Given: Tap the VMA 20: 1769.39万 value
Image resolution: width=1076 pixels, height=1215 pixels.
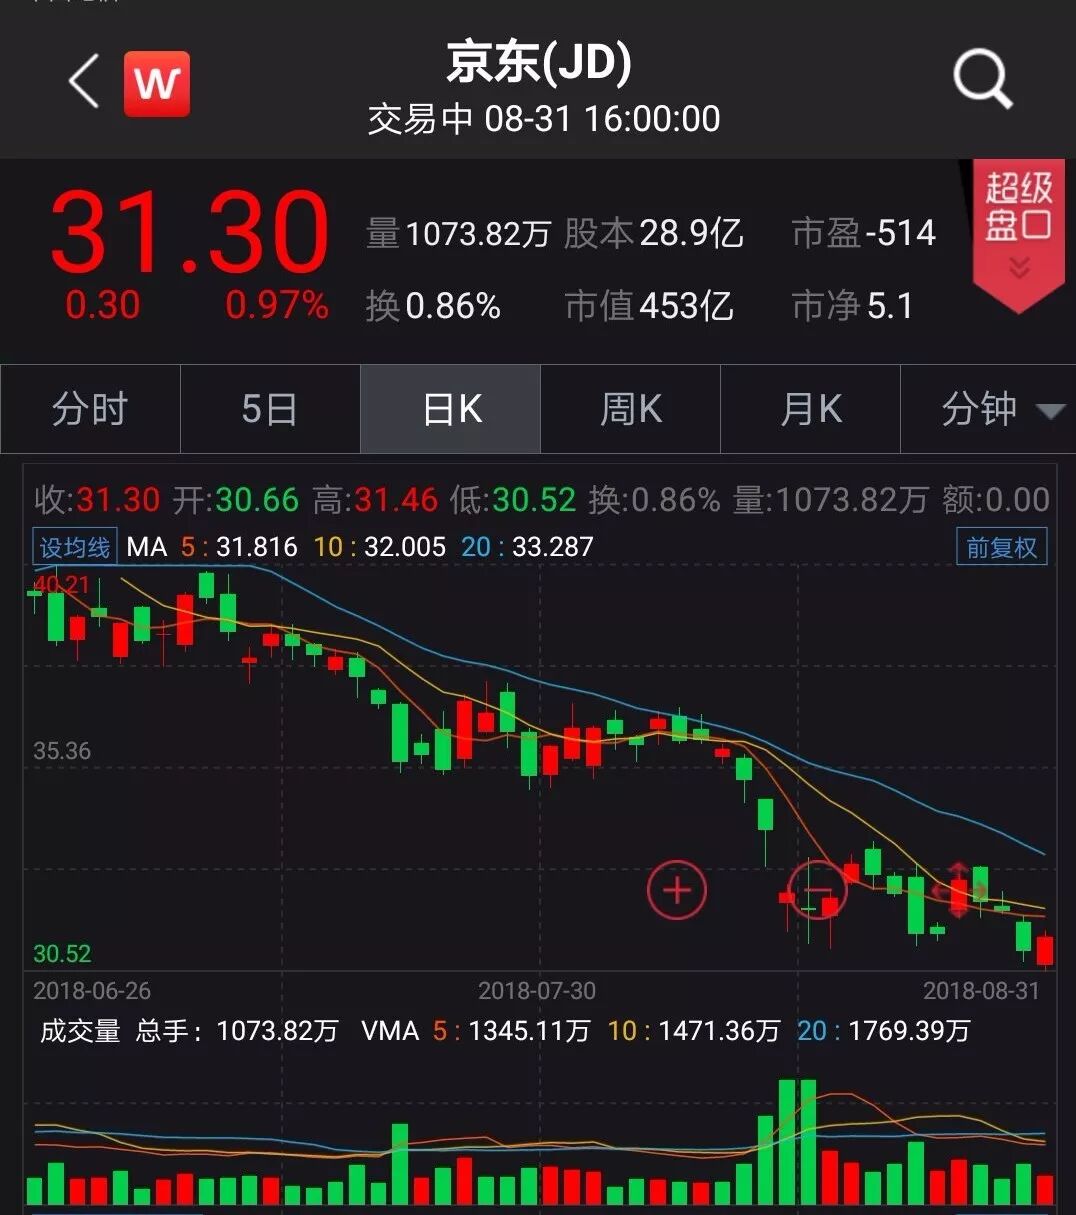Looking at the screenshot, I should pos(884,1031).
